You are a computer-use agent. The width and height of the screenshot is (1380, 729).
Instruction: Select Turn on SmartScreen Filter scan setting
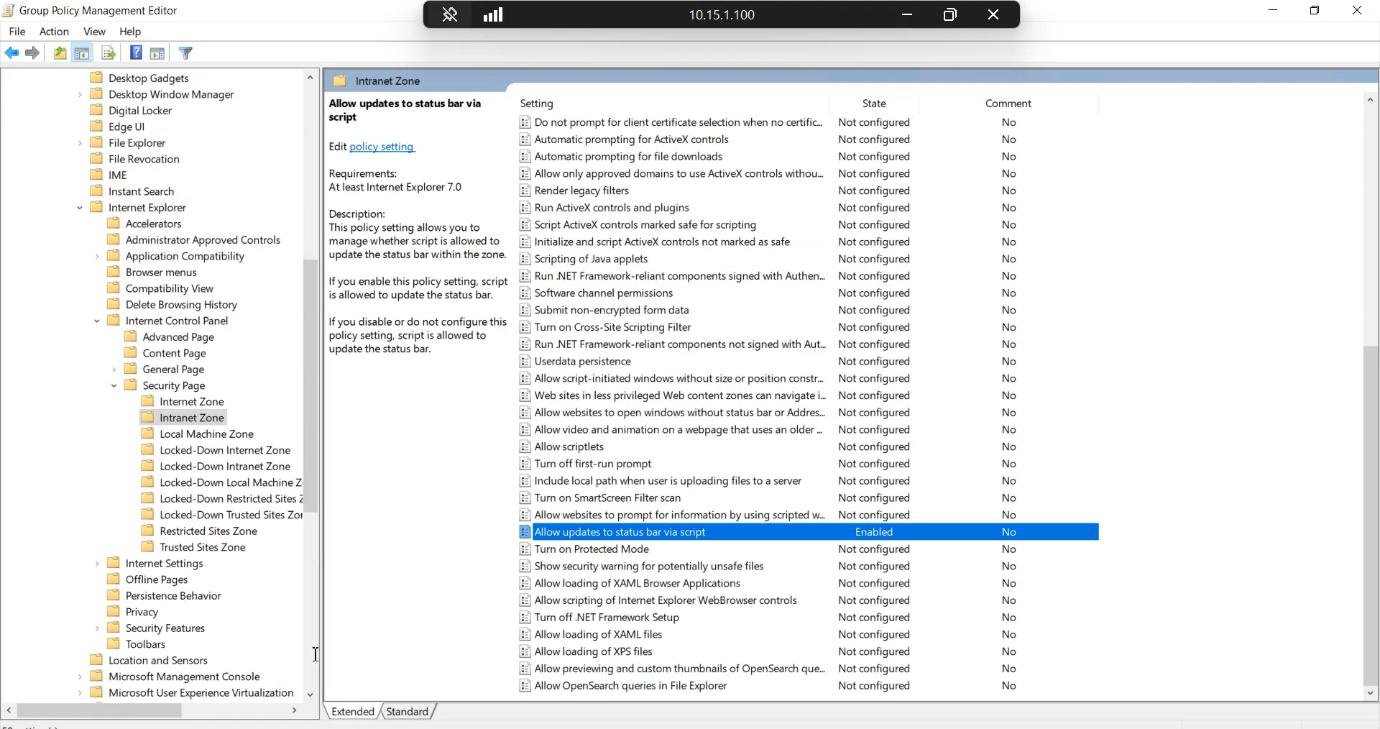click(x=607, y=498)
